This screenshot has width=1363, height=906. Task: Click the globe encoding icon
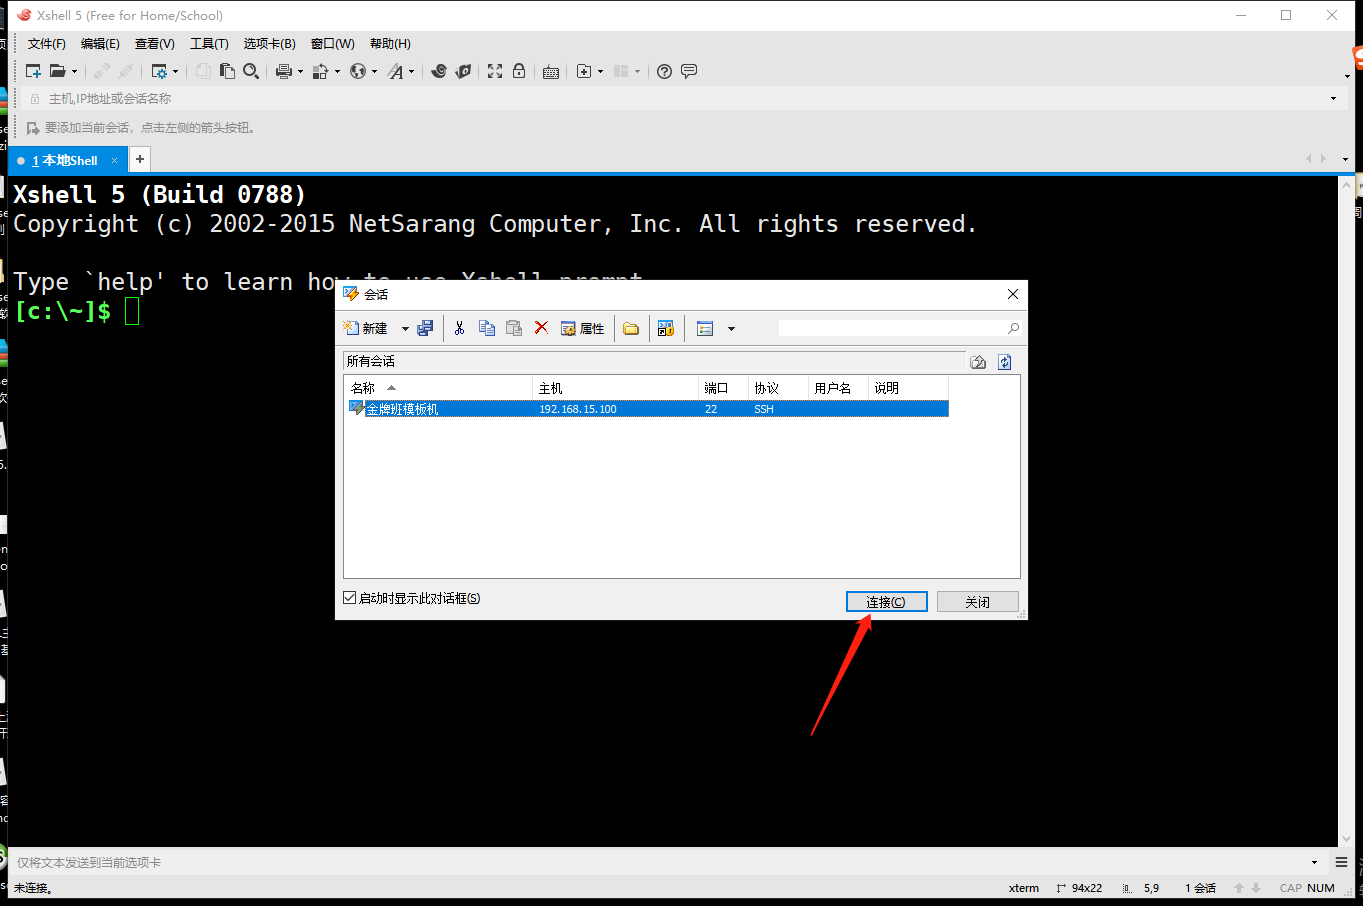pos(358,71)
